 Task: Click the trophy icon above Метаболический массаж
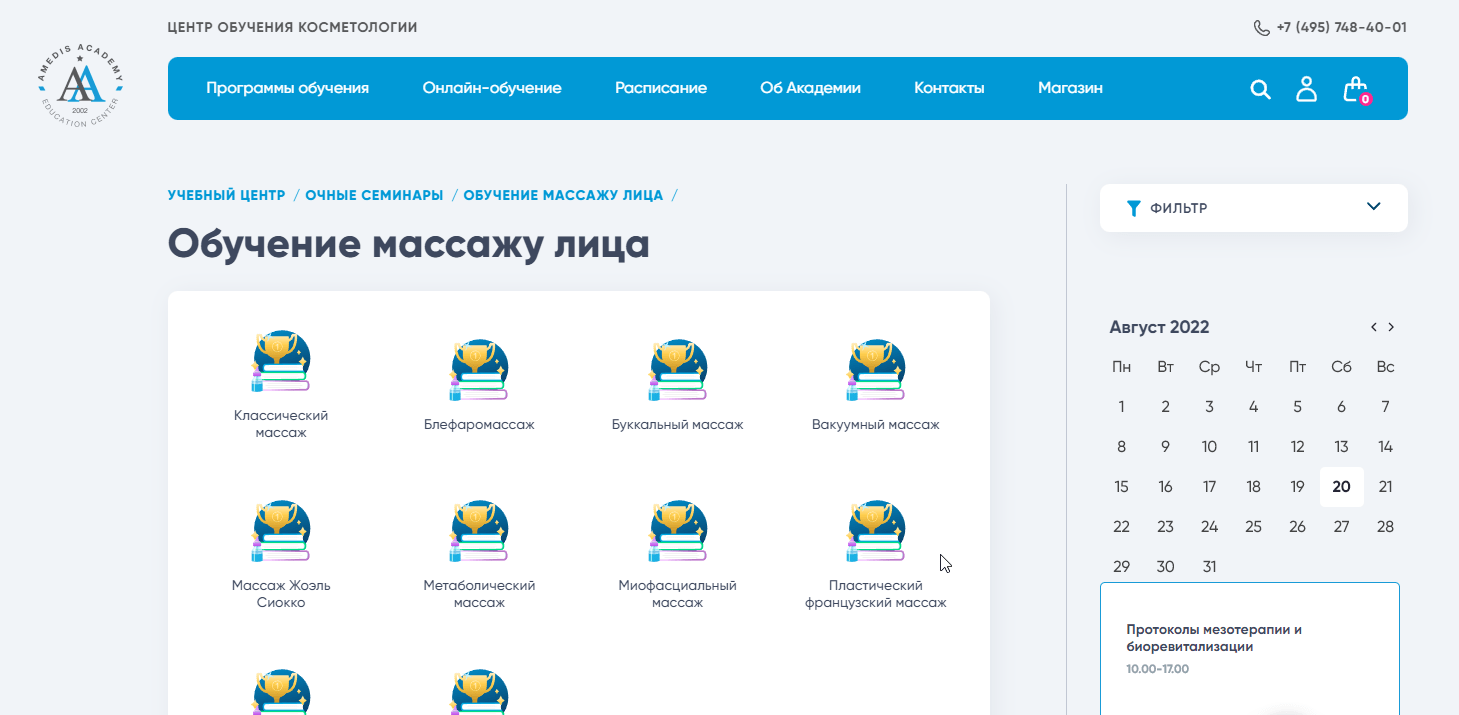click(x=479, y=531)
